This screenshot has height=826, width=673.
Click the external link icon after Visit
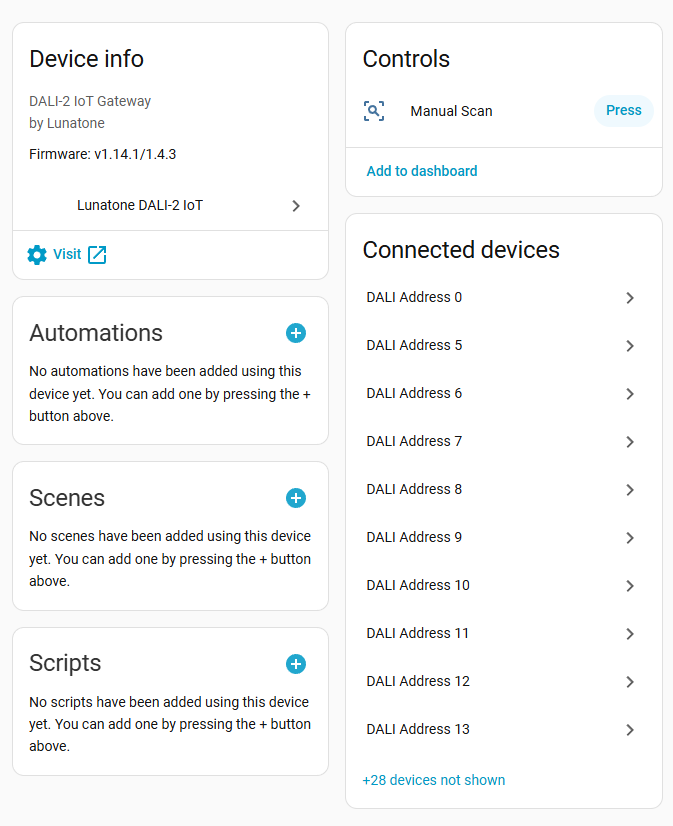click(x=97, y=255)
